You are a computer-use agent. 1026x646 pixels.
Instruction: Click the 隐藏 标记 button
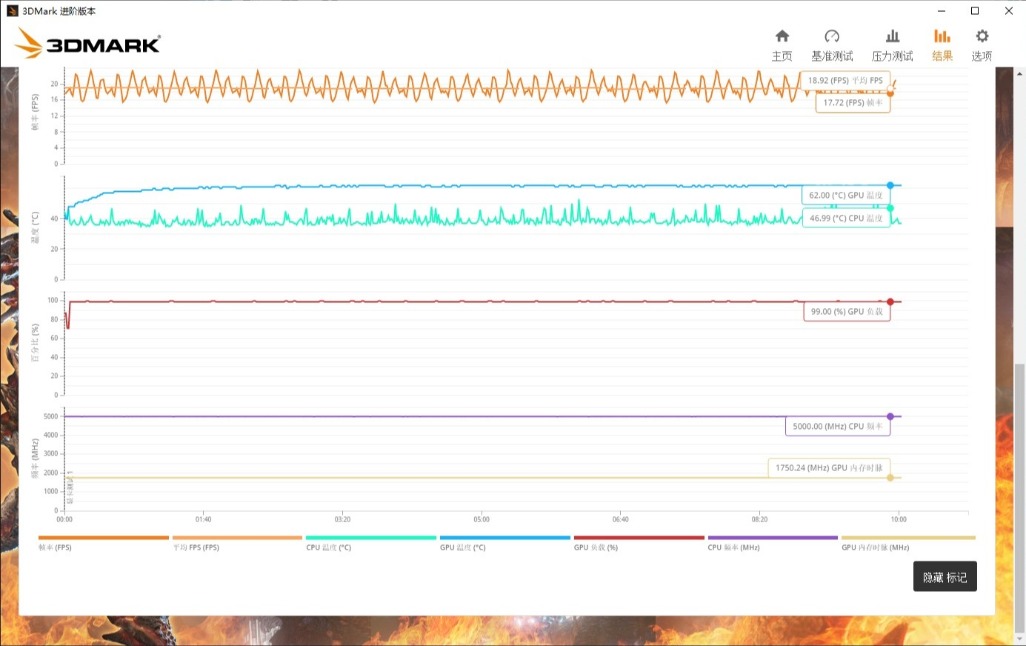(x=944, y=577)
